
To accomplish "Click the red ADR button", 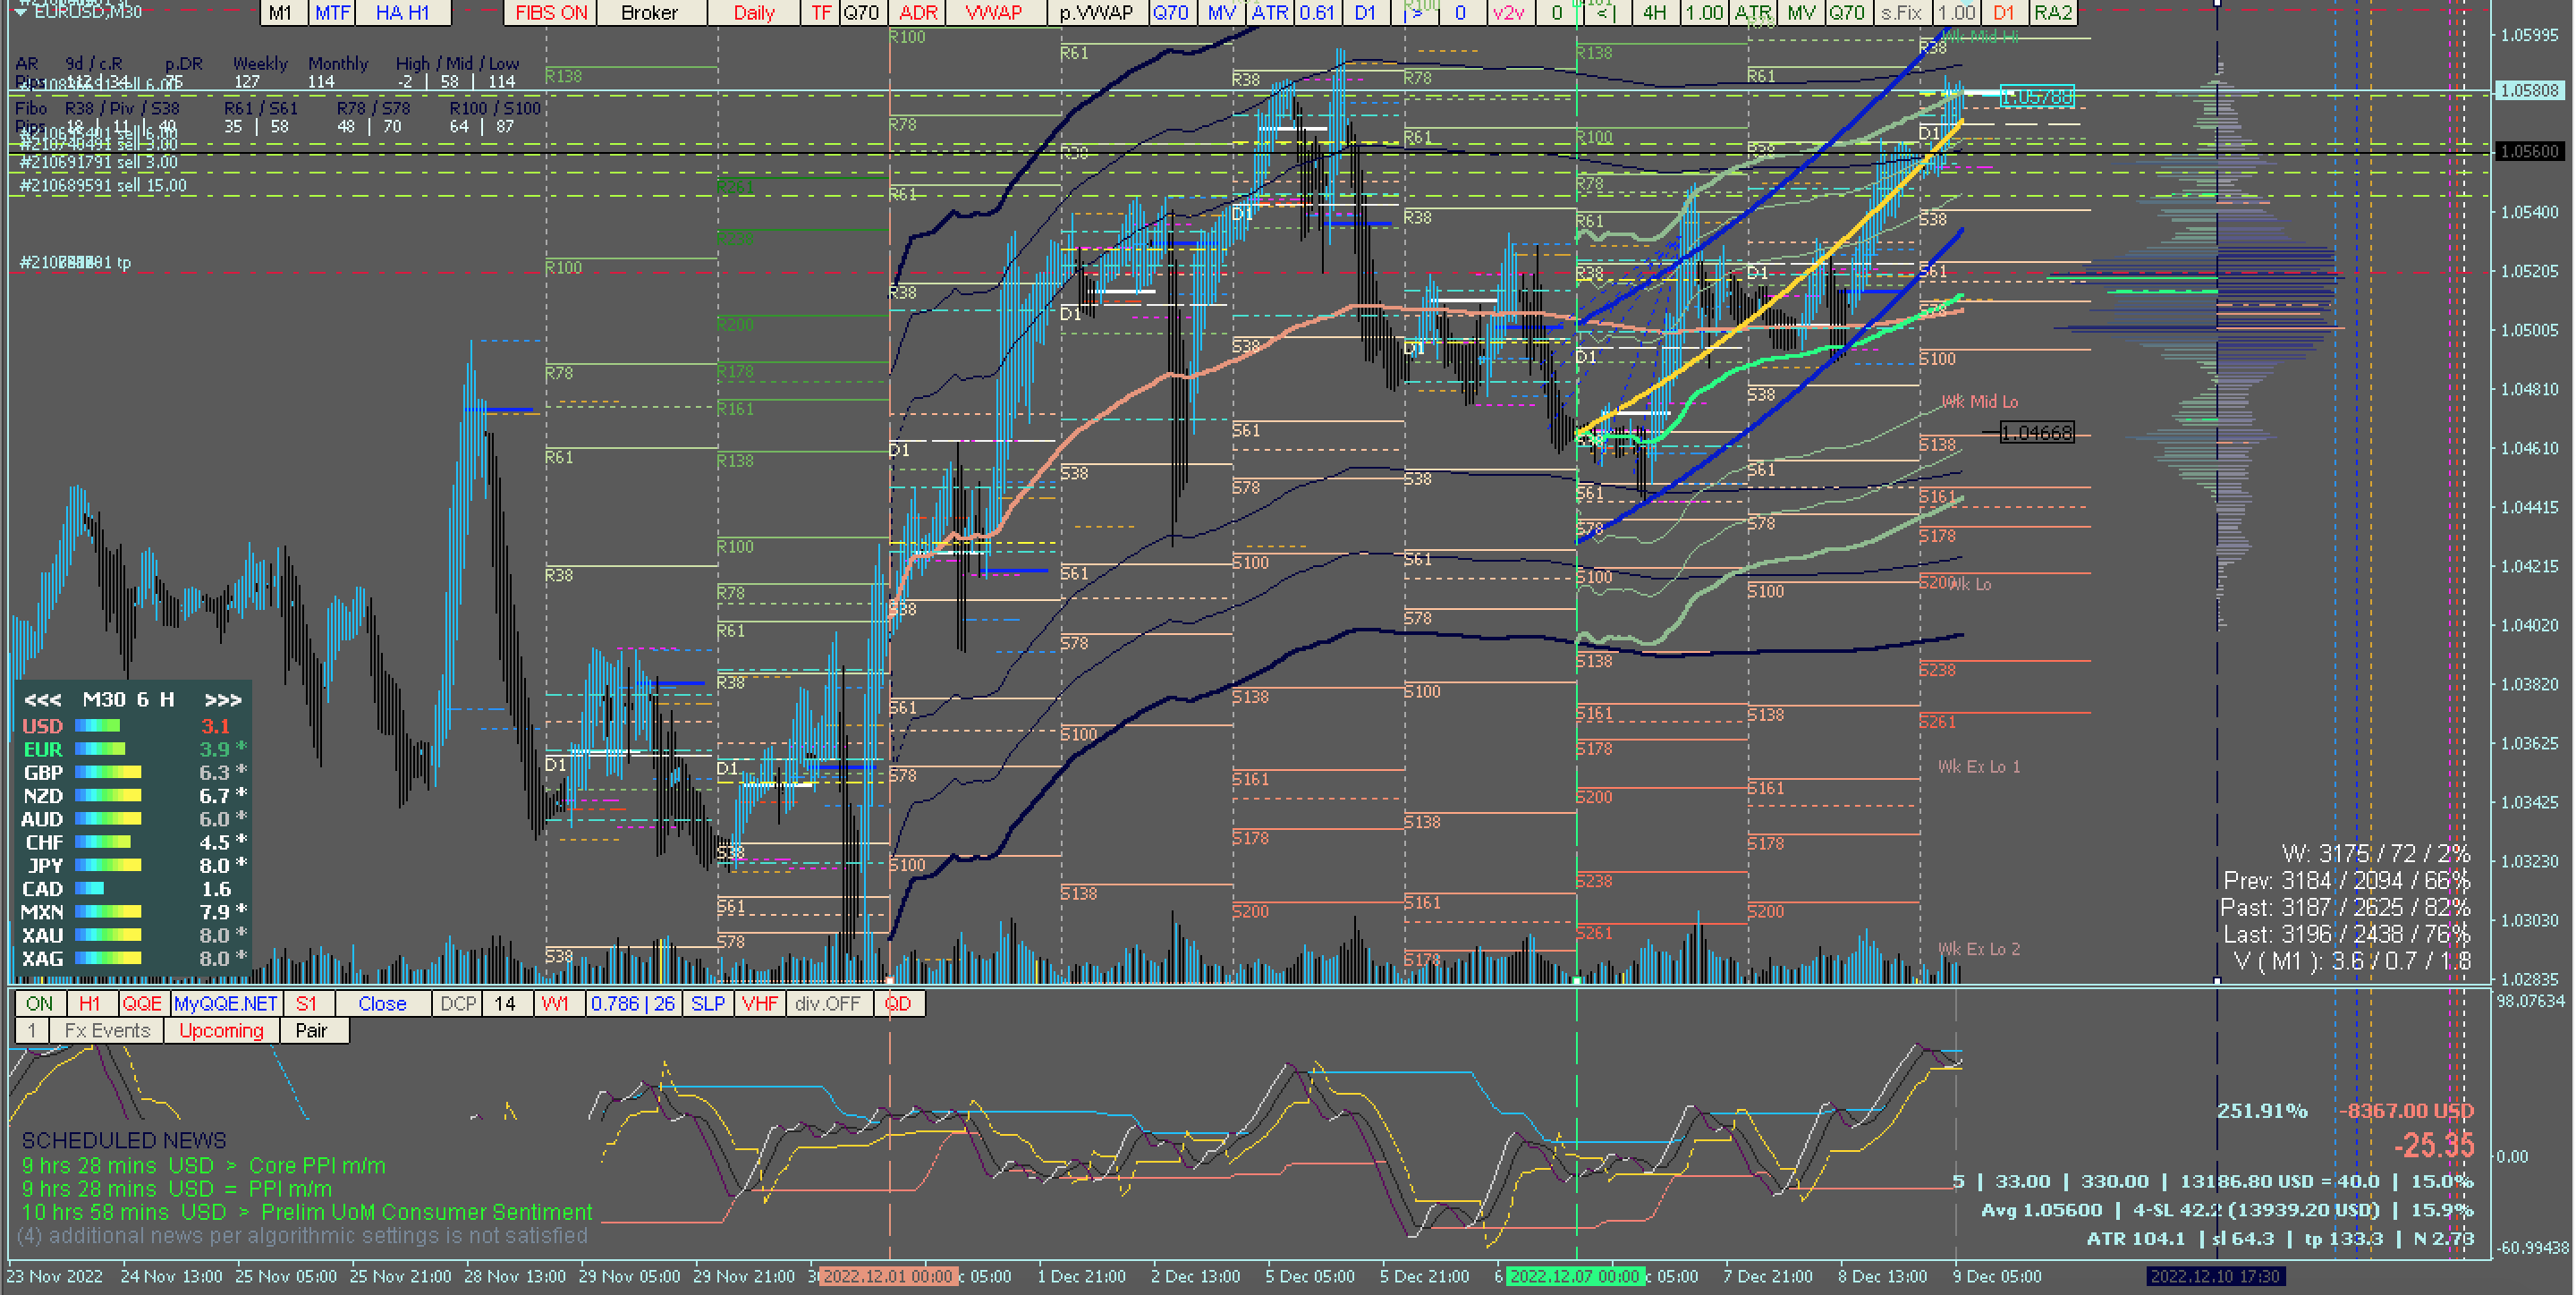I will 918,13.
